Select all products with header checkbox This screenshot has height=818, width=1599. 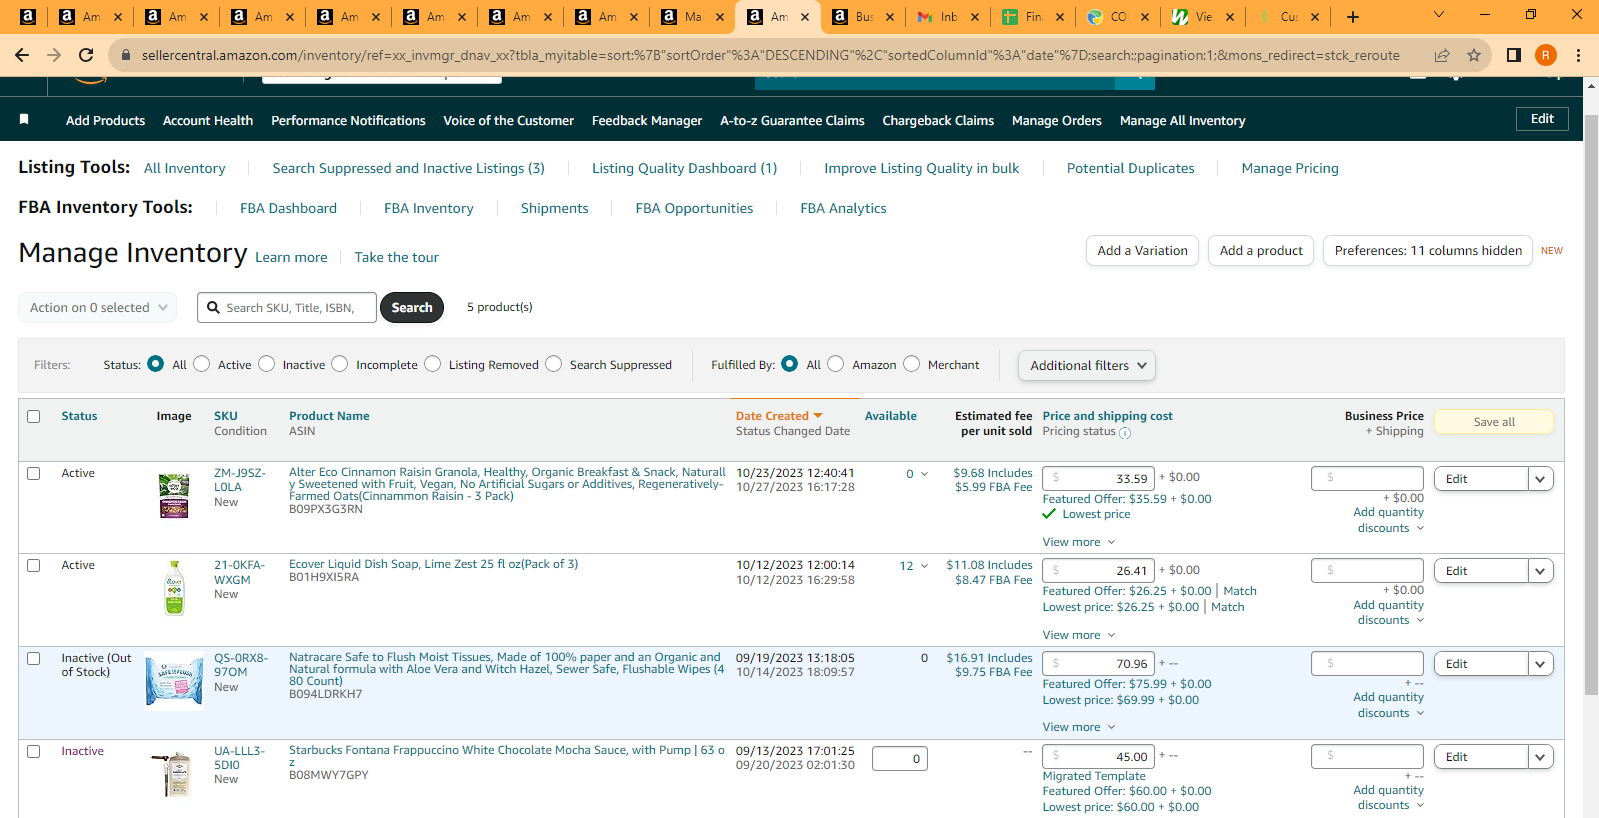(x=34, y=416)
